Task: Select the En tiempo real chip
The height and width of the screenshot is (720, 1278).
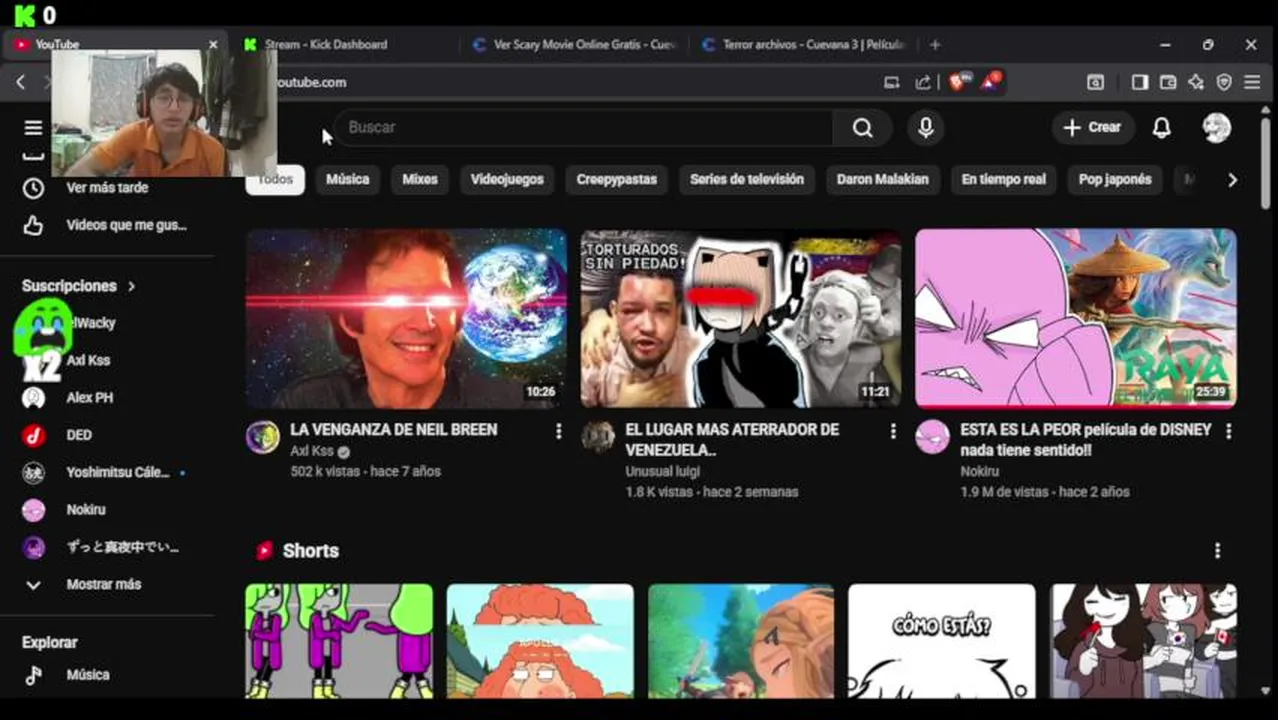Action: pyautogui.click(x=1003, y=179)
